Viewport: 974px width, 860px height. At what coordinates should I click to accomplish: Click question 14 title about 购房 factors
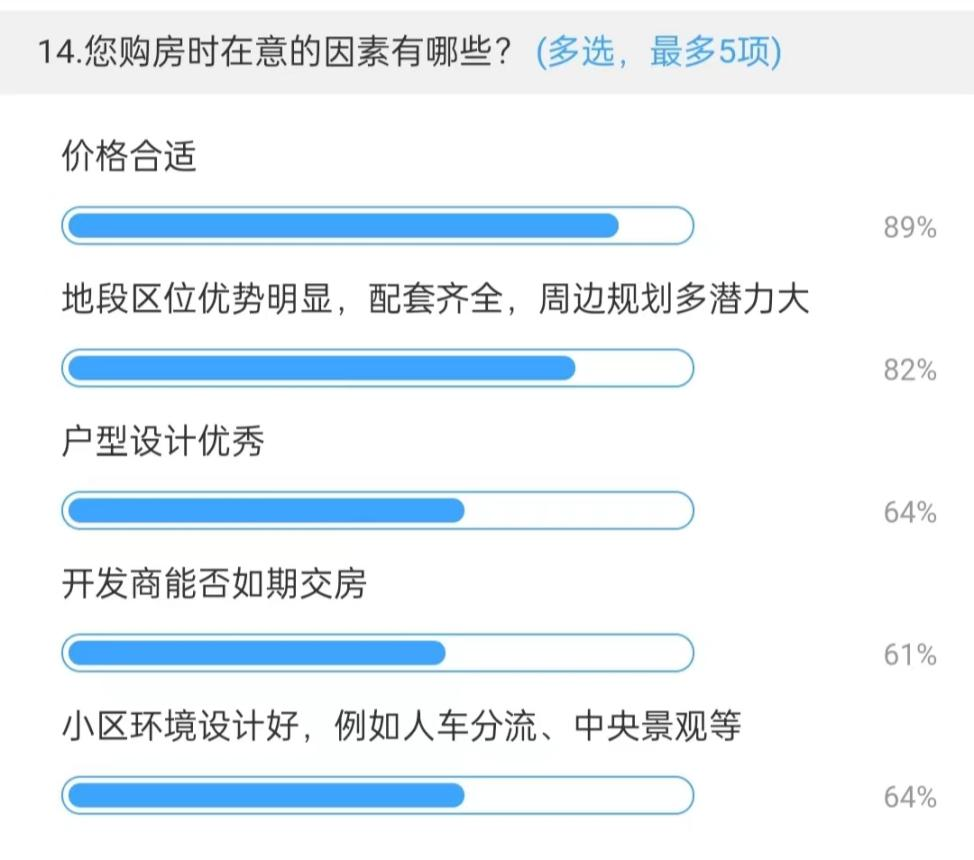(x=285, y=54)
